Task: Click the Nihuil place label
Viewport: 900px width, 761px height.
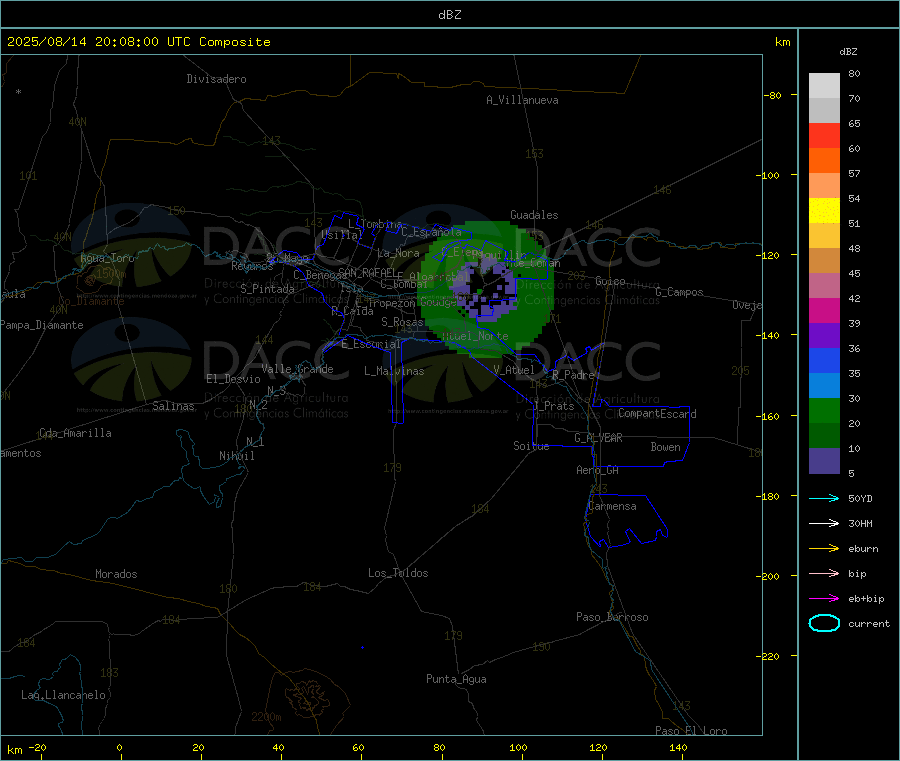Action: 237,456
